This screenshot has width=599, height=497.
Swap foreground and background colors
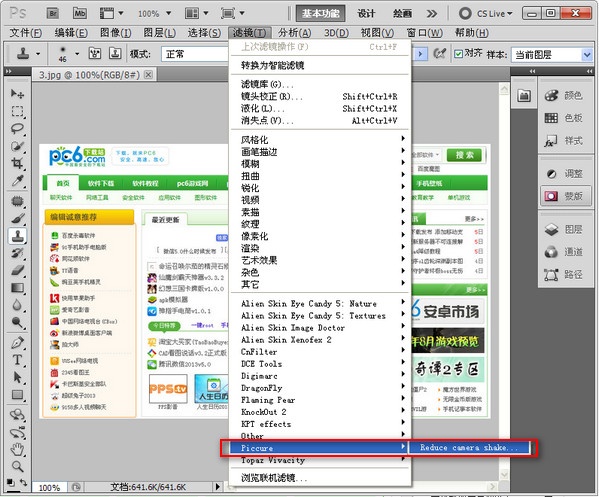click(23, 482)
